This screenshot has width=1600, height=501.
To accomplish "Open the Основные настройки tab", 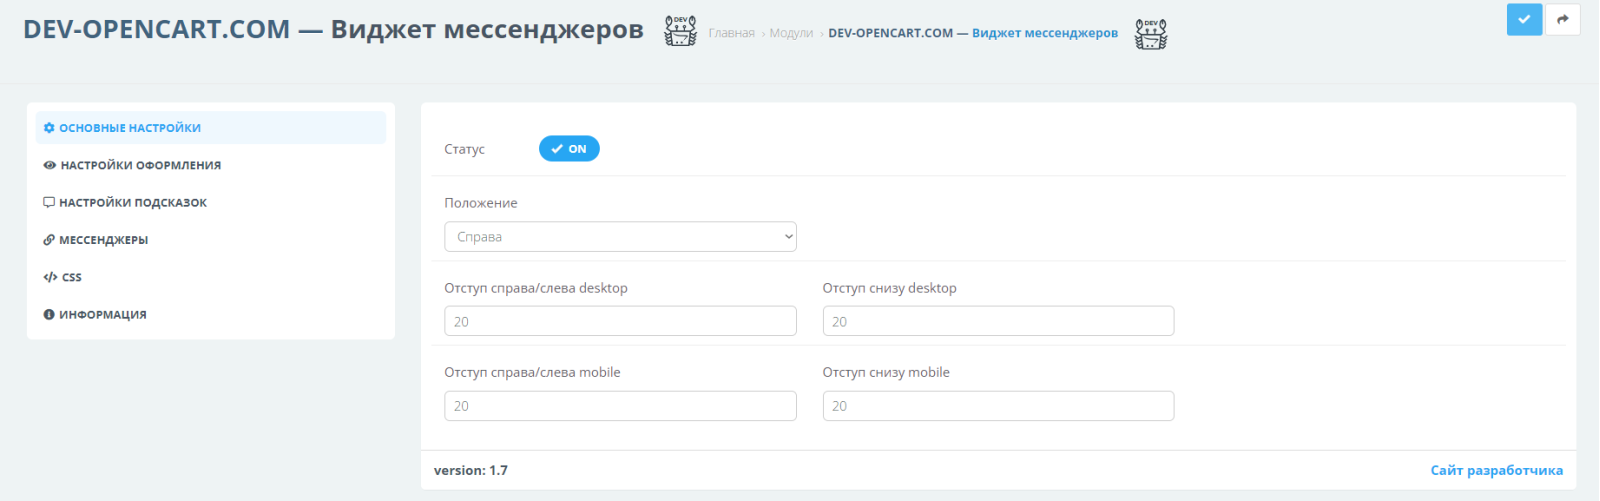I will pos(211,128).
